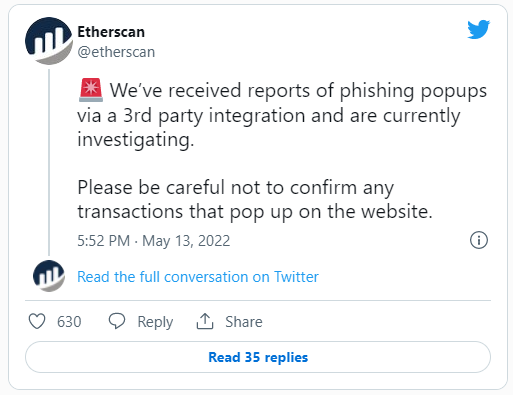Image resolution: width=513 pixels, height=395 pixels.
Task: Select the Reply text label
Action: click(x=155, y=322)
